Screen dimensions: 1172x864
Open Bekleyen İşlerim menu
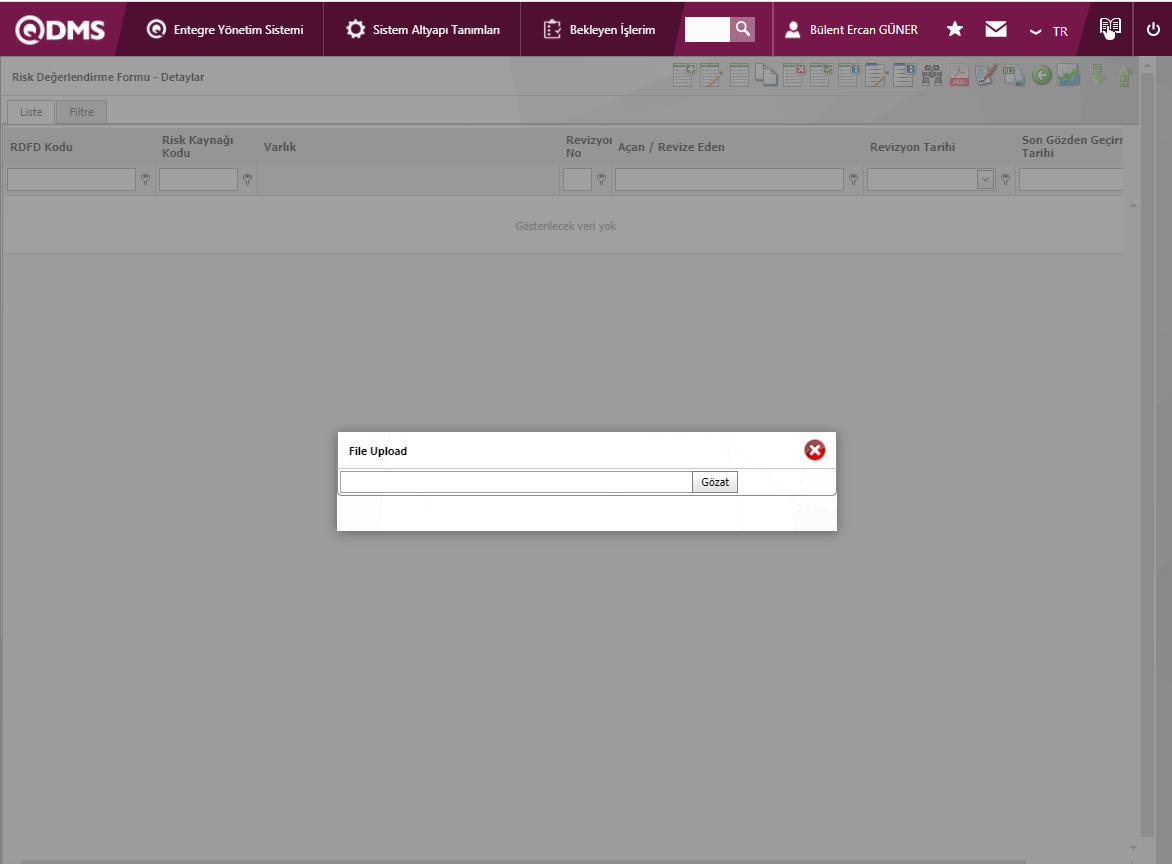coord(600,29)
